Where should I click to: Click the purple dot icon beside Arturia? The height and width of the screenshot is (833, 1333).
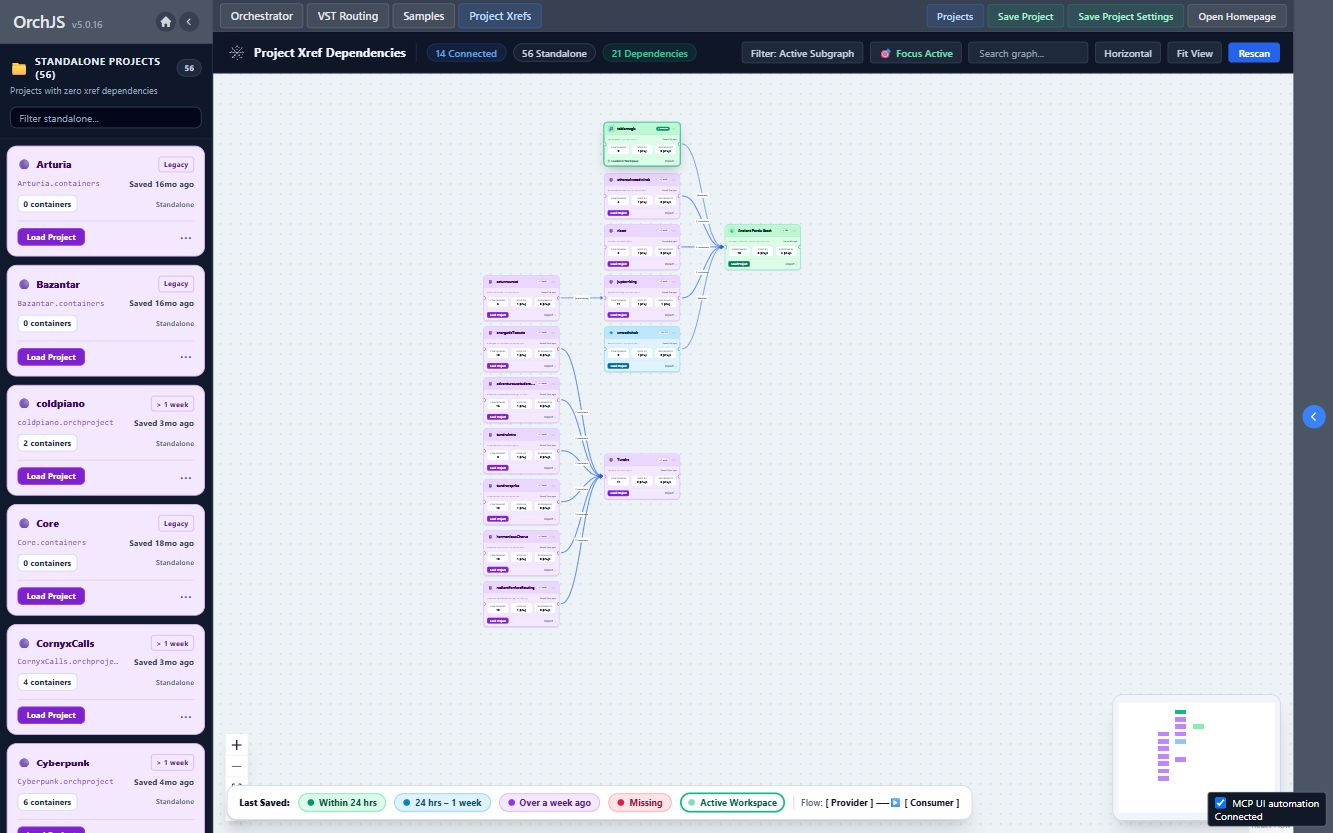[24, 164]
